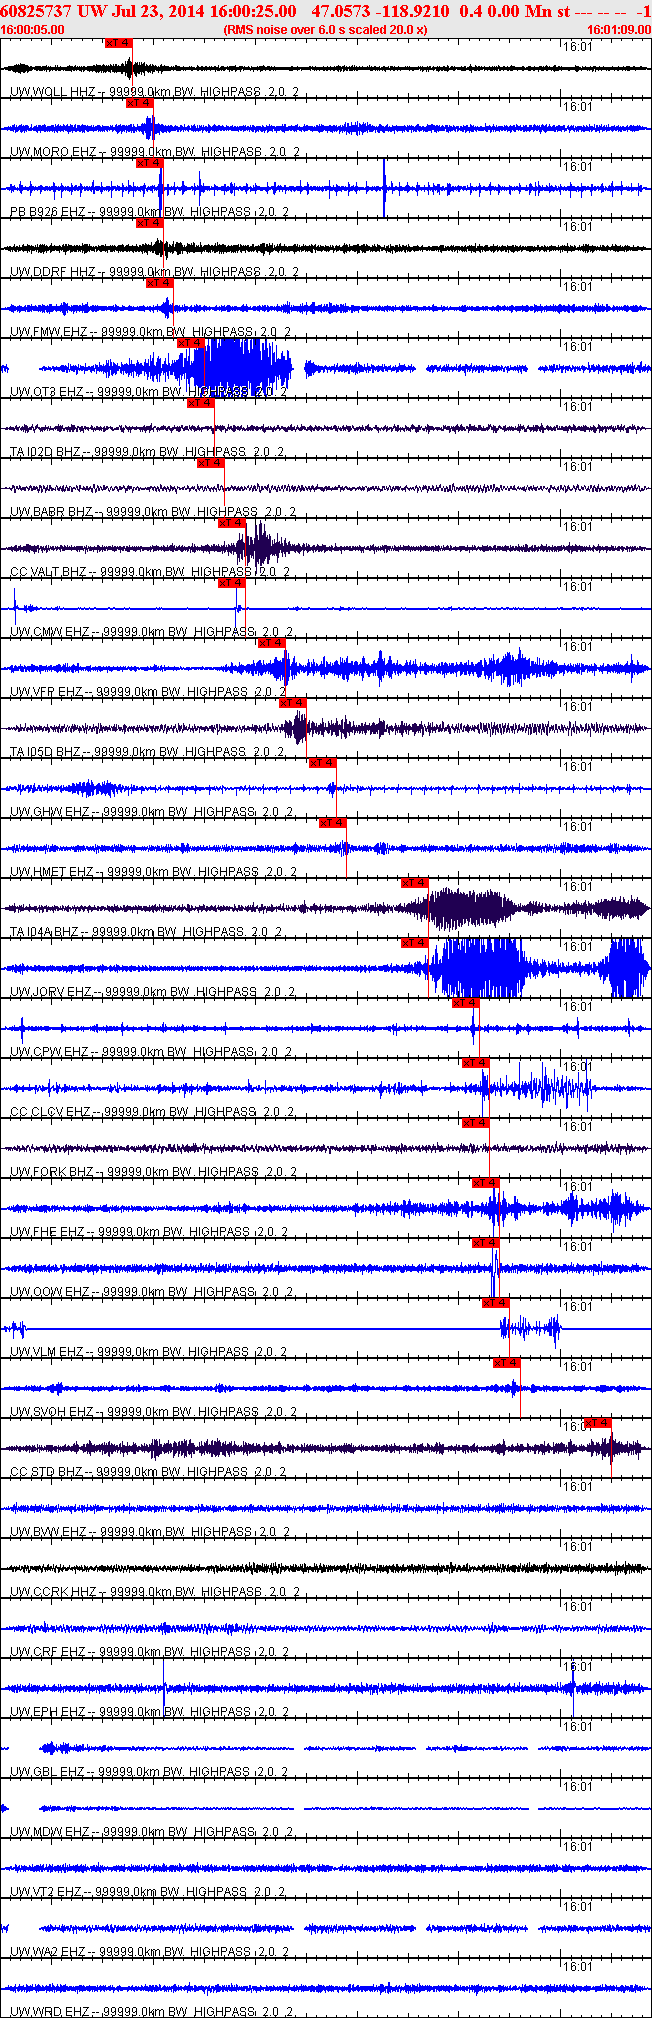Click the xT 4 marker on TA.I02D trace
The image size is (652, 2018).
point(200,403)
